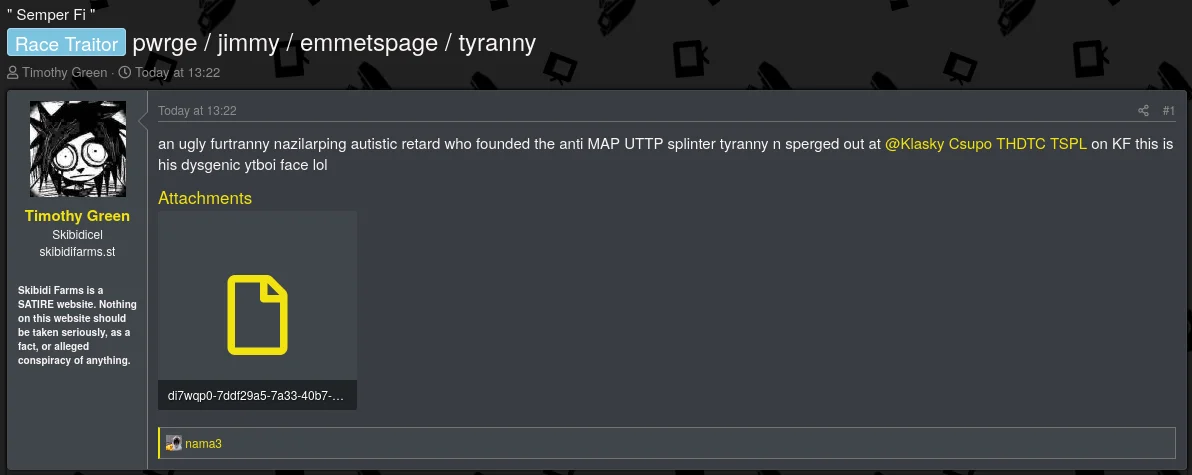Click the empty area of the reactions bar
The image size is (1192, 475).
700,443
